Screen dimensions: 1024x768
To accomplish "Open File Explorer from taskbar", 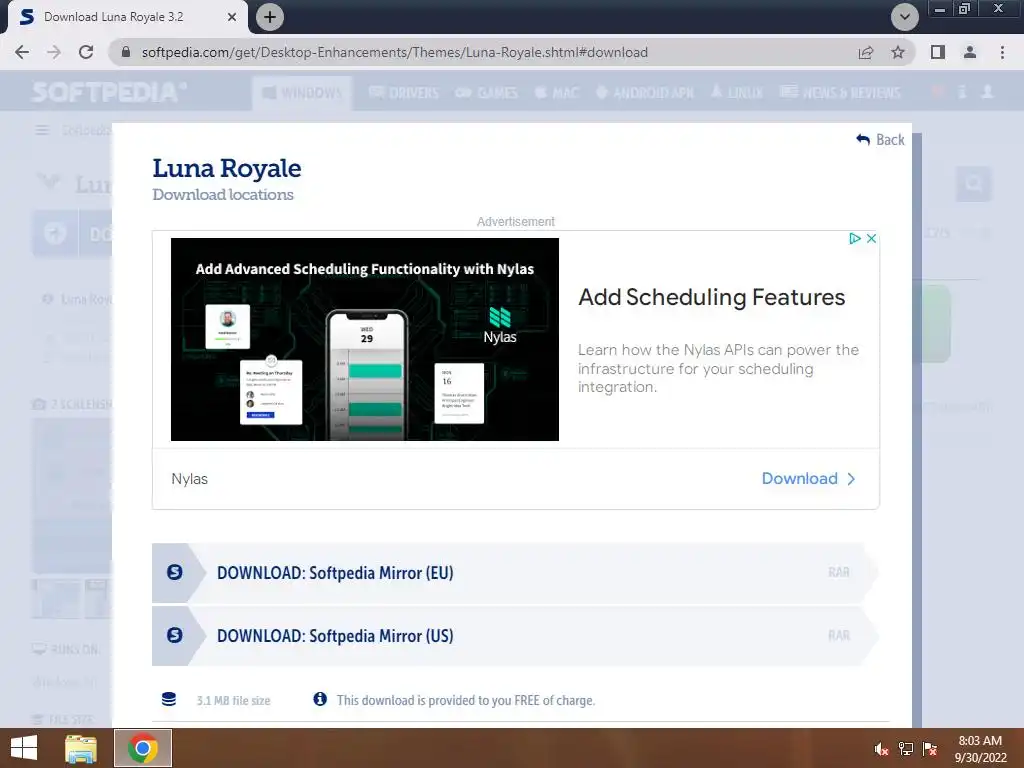I will click(x=81, y=748).
